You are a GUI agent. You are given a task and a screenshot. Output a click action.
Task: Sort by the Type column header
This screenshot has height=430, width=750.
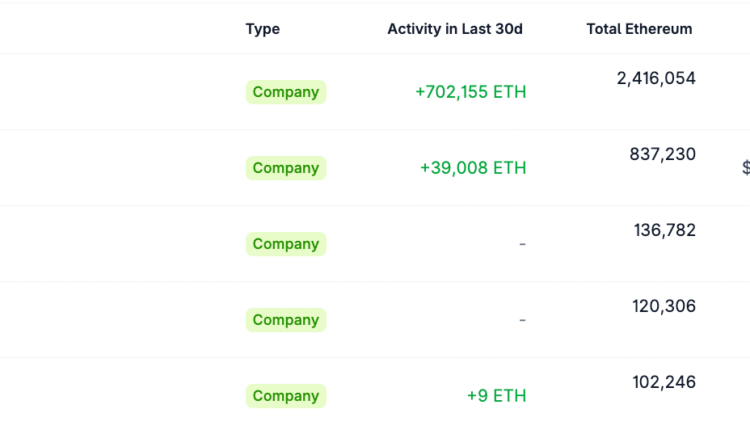263,29
